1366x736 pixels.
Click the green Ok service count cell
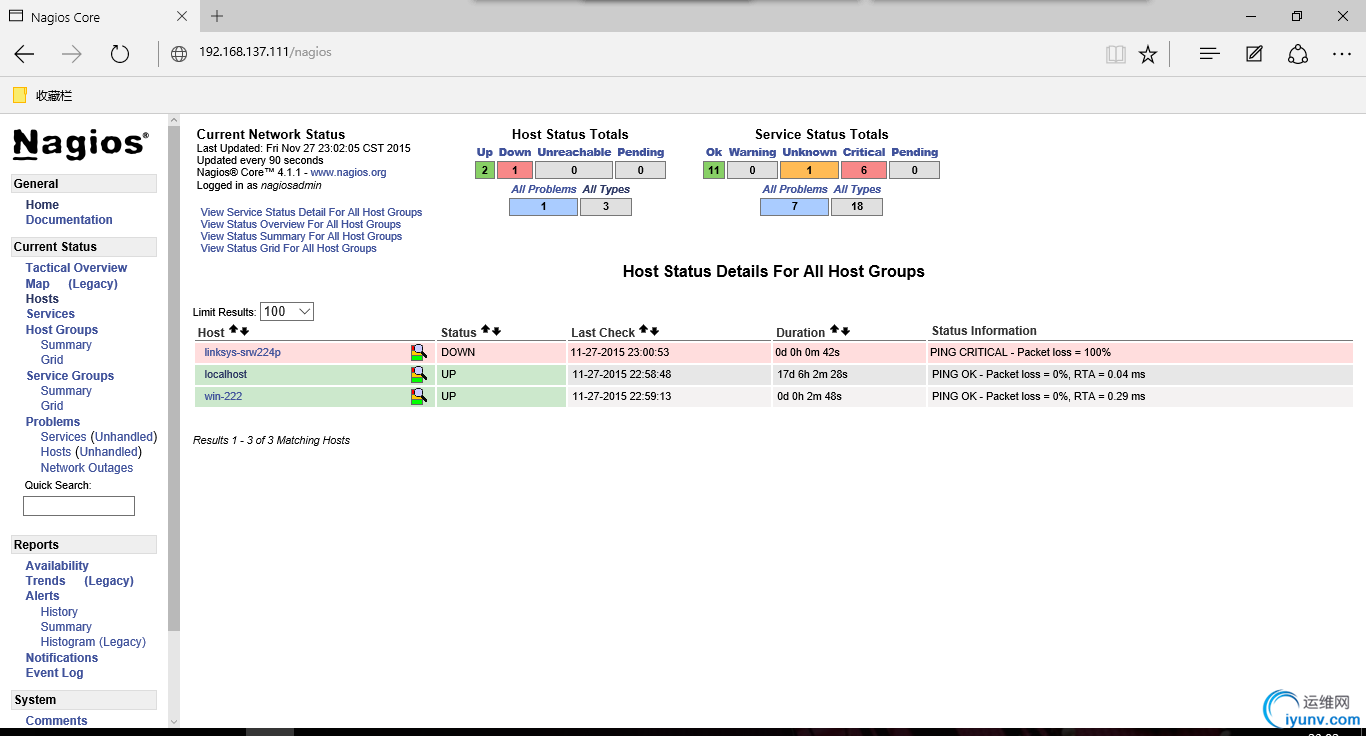point(713,170)
